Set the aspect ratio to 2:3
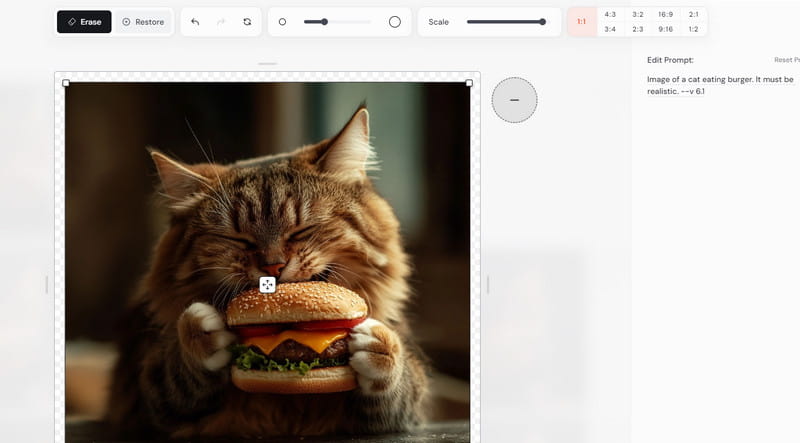The width and height of the screenshot is (800, 443). click(637, 29)
